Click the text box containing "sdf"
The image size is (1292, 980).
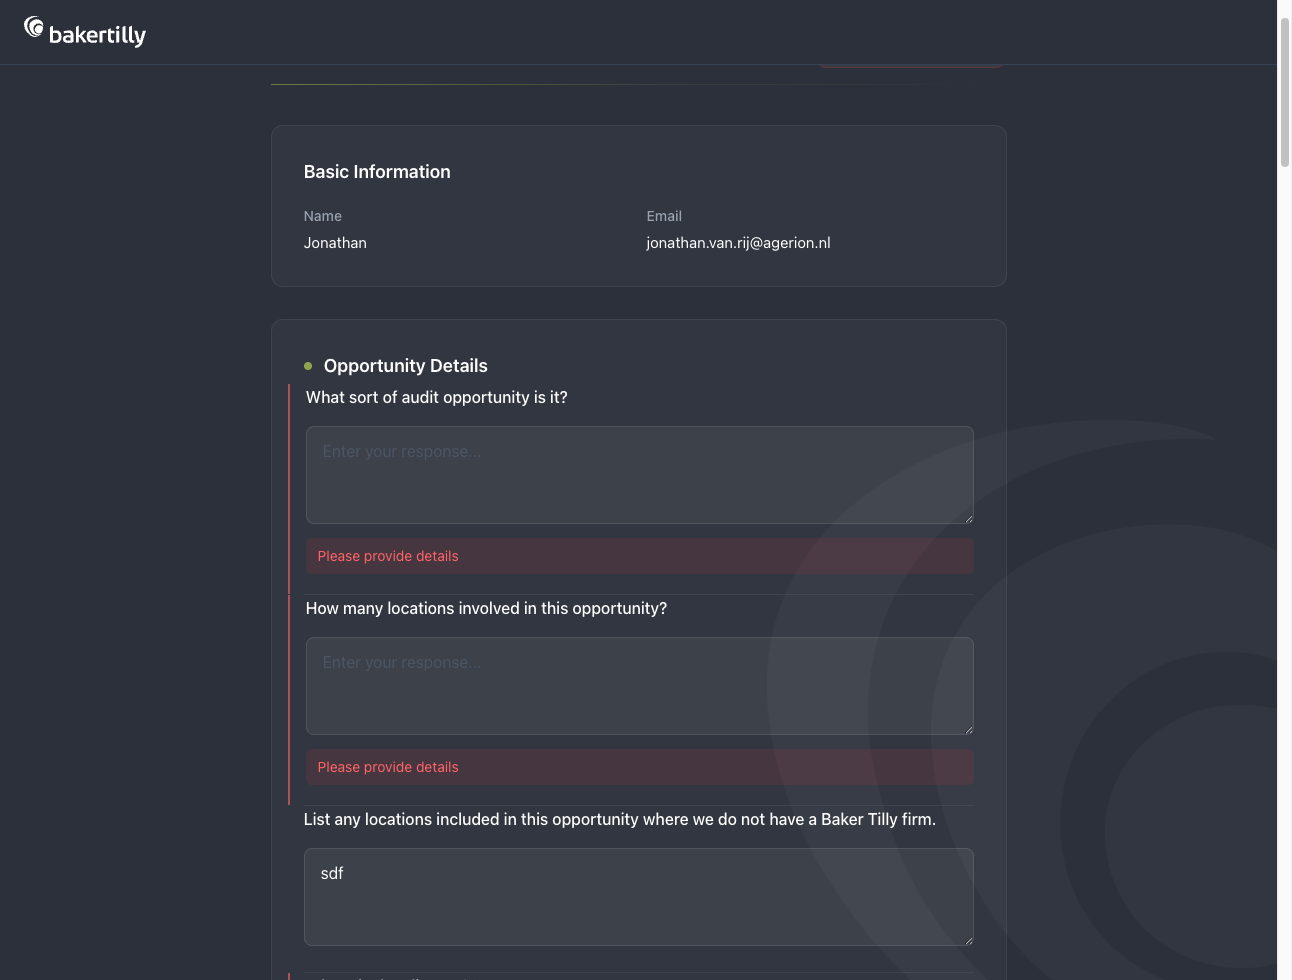click(639, 897)
